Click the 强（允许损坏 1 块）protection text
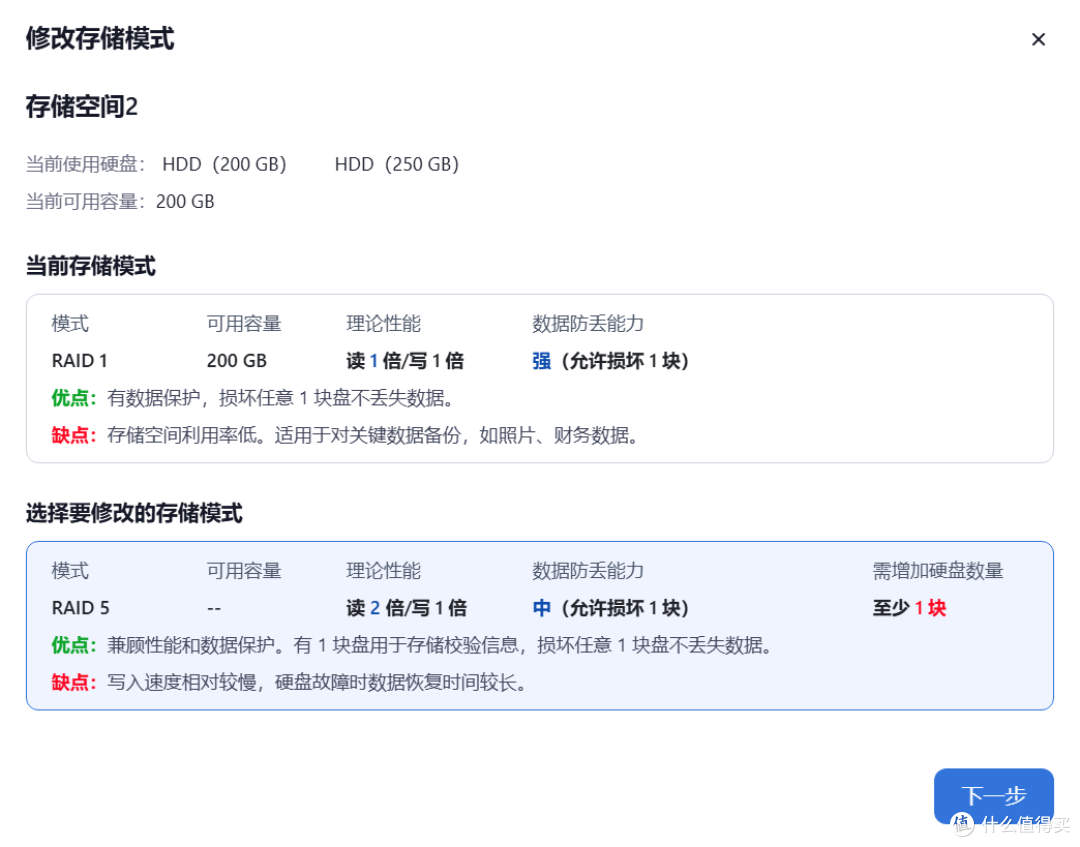 click(610, 360)
